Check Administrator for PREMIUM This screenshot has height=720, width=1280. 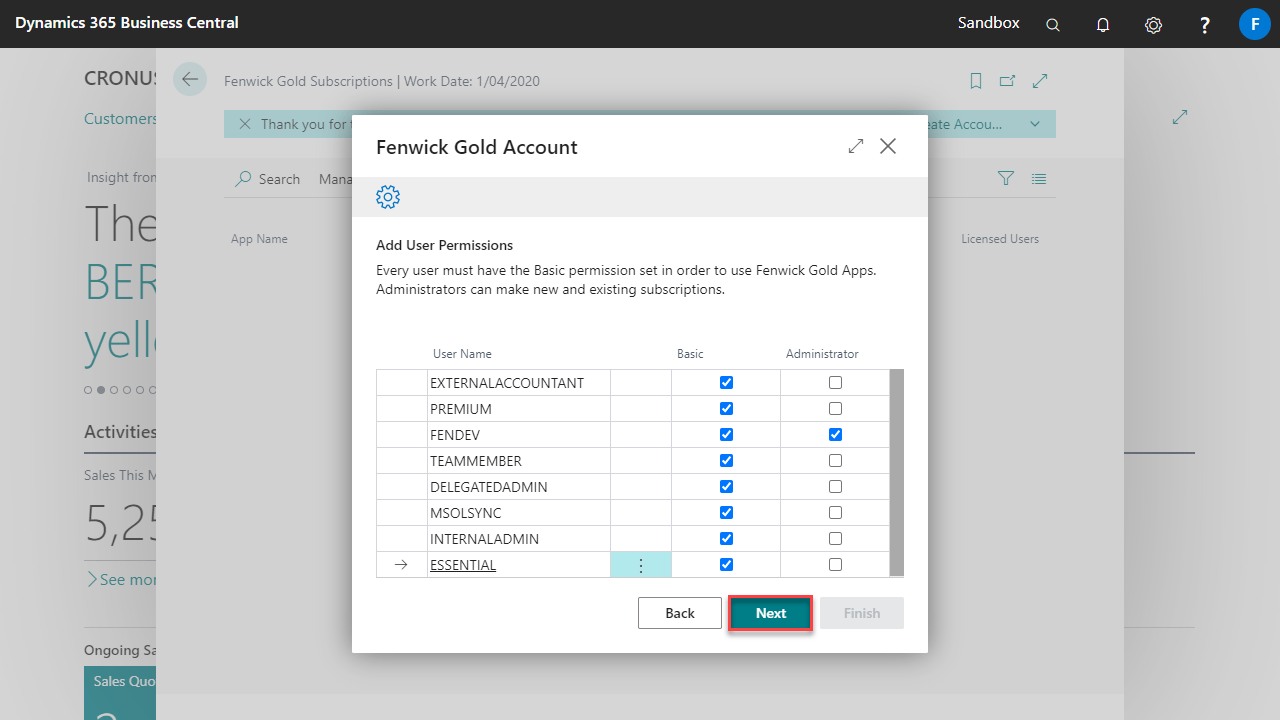(835, 408)
